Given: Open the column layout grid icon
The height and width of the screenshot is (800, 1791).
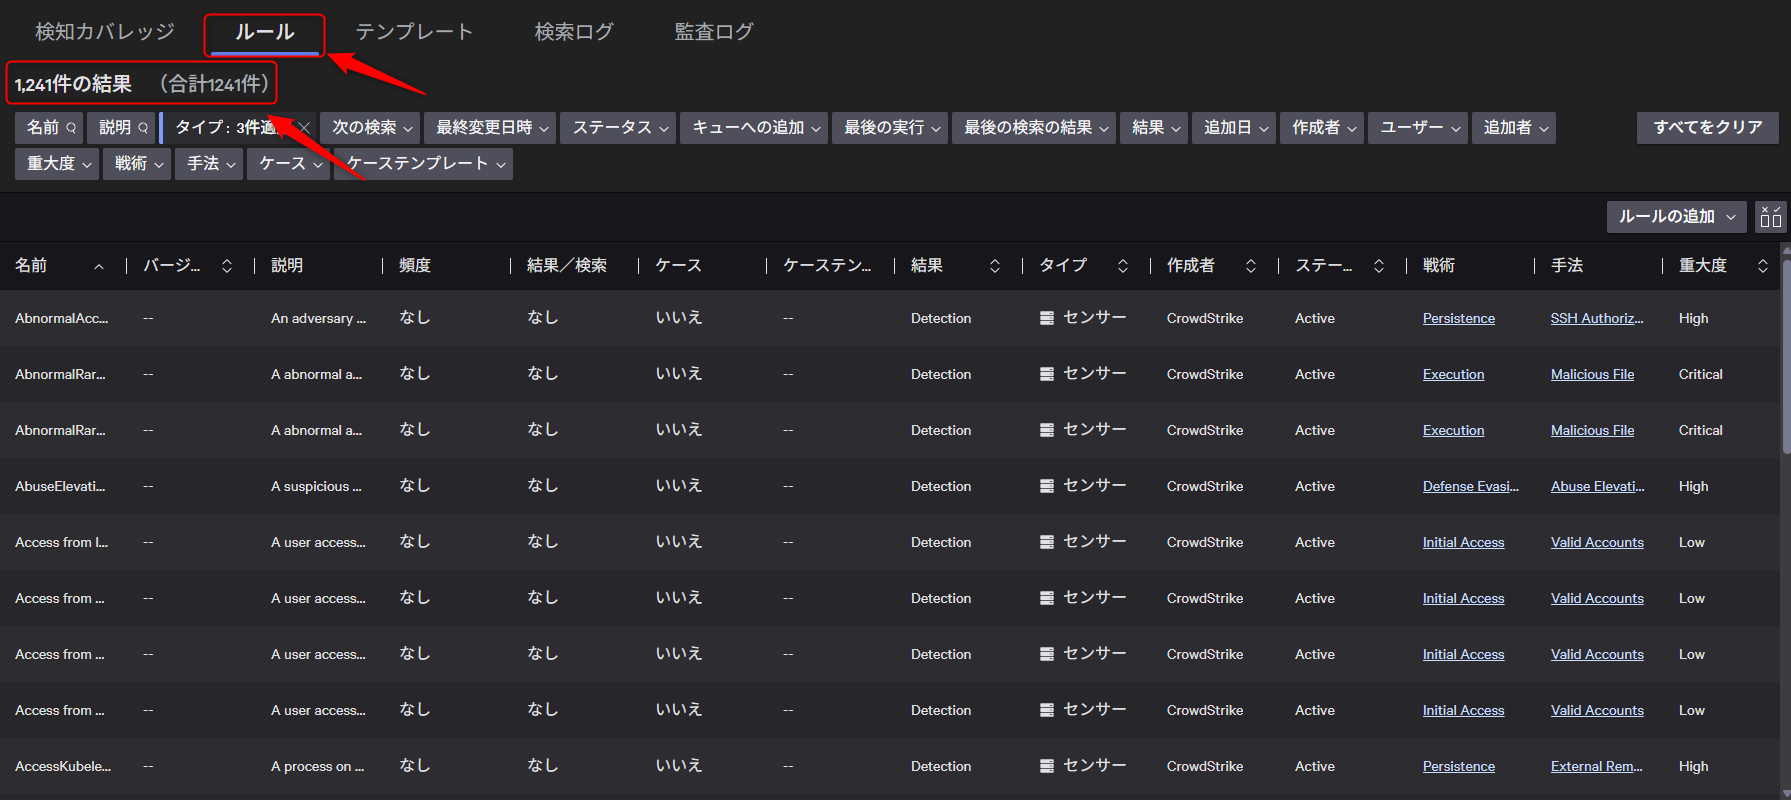Looking at the screenshot, I should [x=1771, y=217].
